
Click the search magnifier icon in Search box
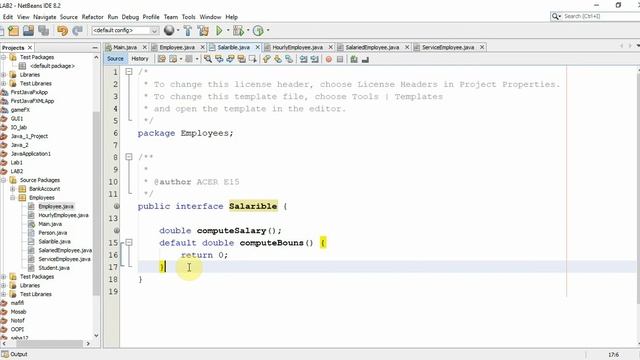coord(556,16)
